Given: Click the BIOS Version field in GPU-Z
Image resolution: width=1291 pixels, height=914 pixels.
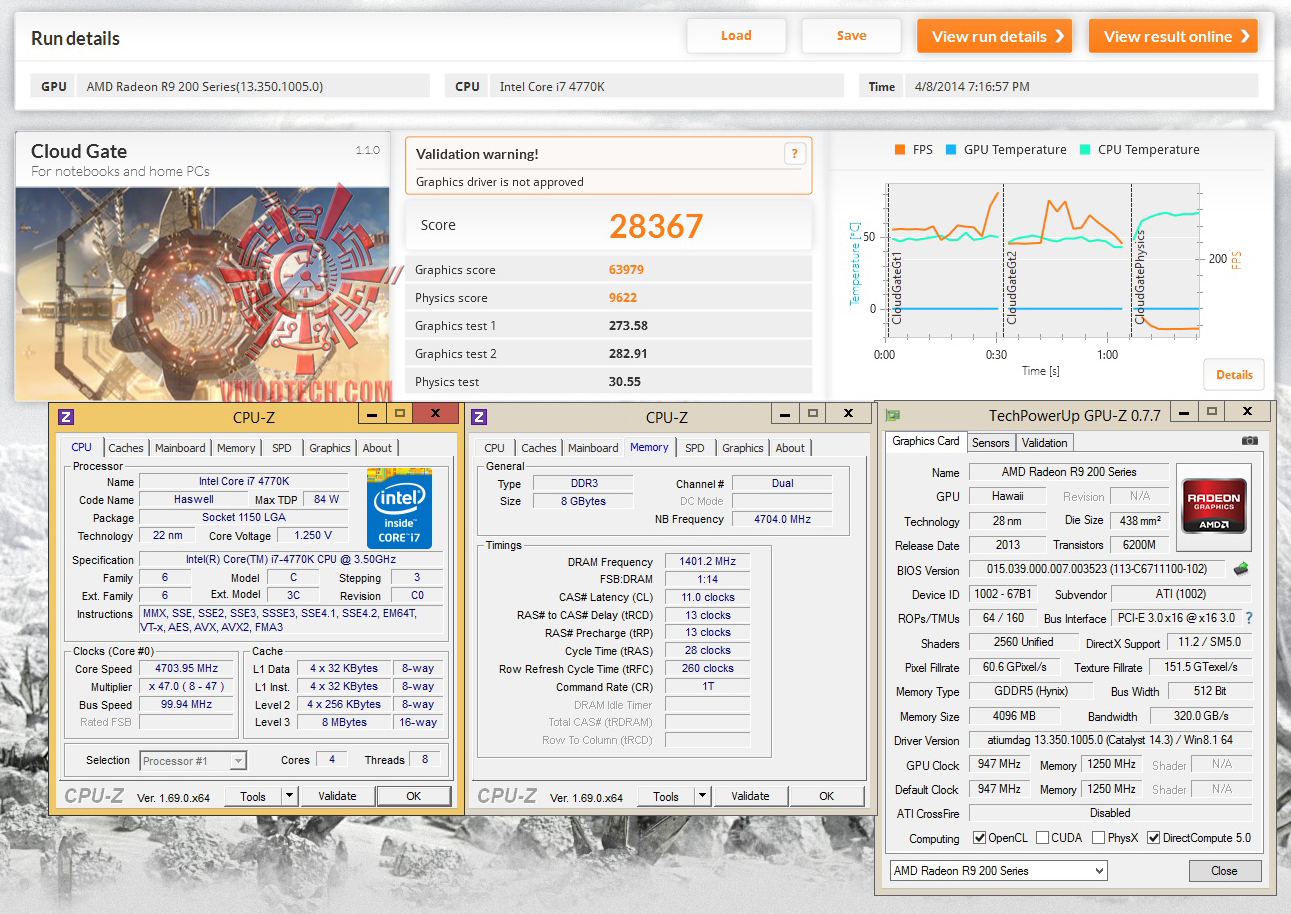Looking at the screenshot, I should click(x=1097, y=570).
